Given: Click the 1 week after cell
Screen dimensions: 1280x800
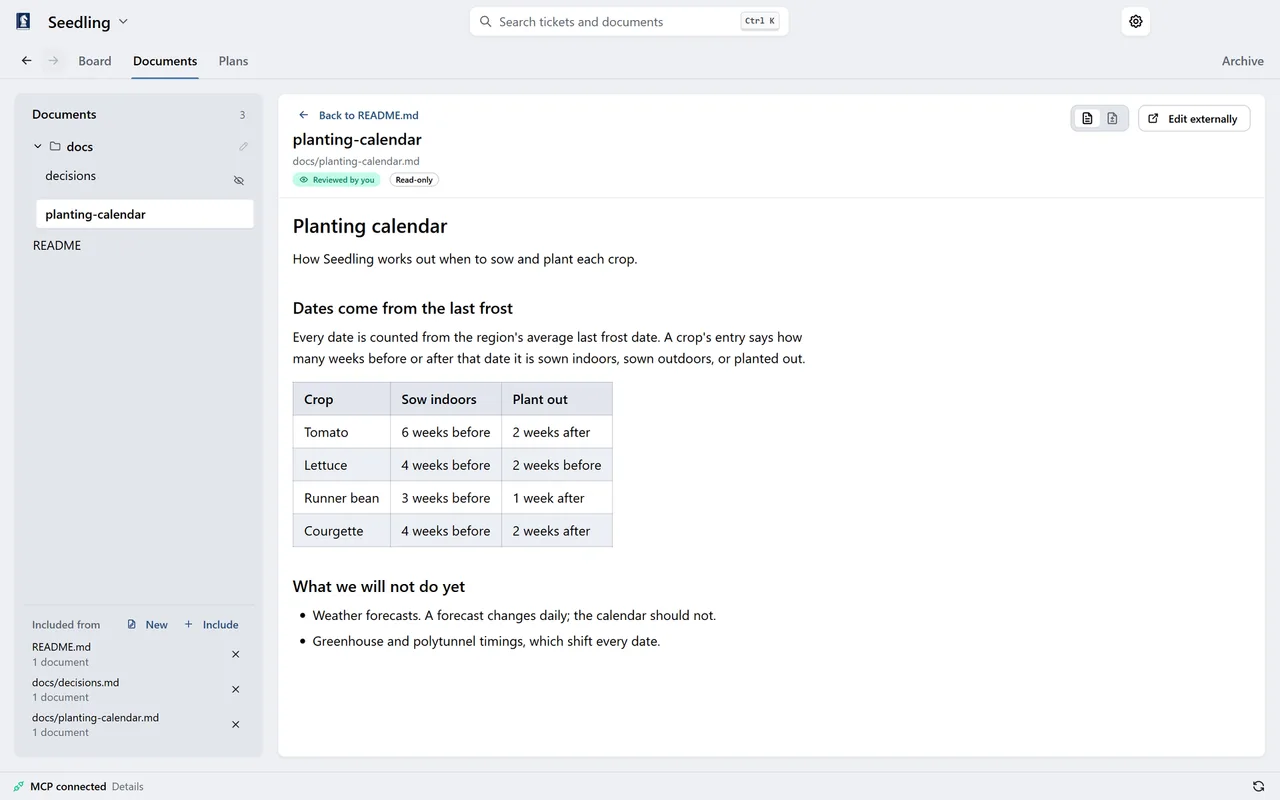Looking at the screenshot, I should [557, 498].
